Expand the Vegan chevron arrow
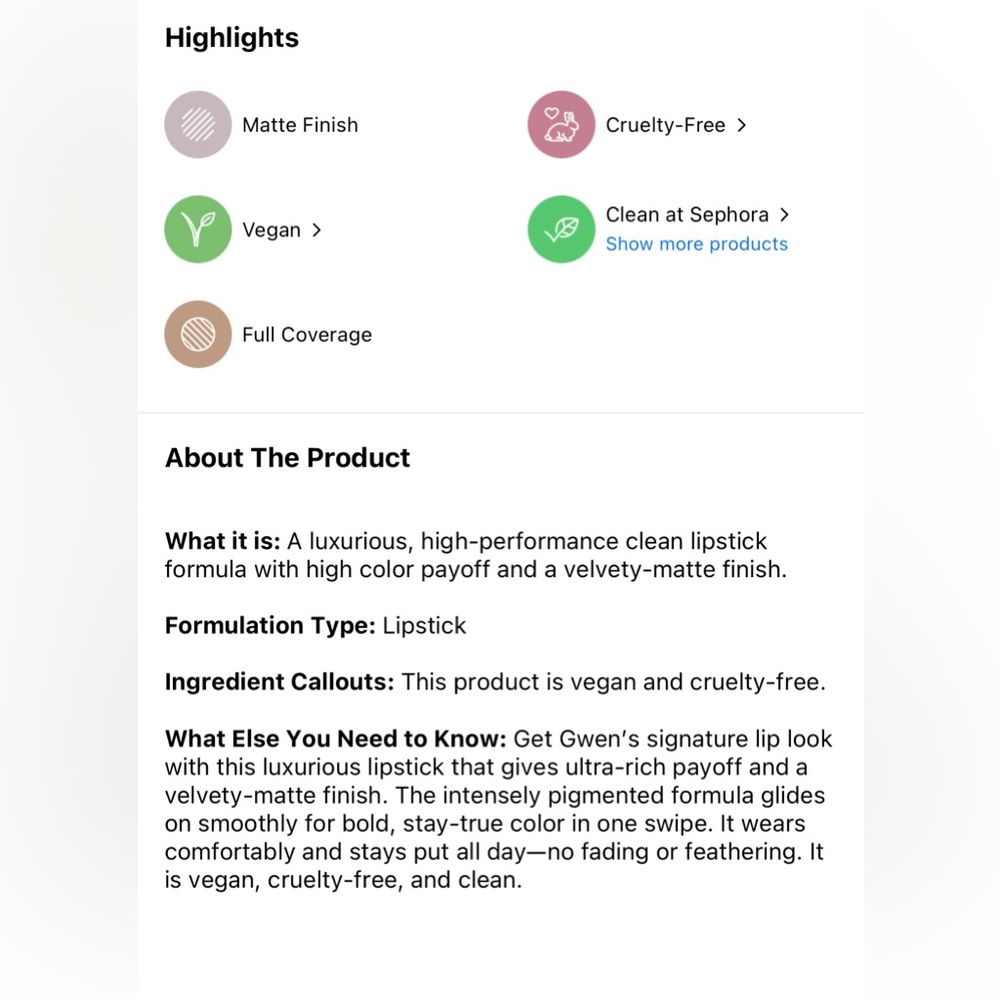 (316, 230)
